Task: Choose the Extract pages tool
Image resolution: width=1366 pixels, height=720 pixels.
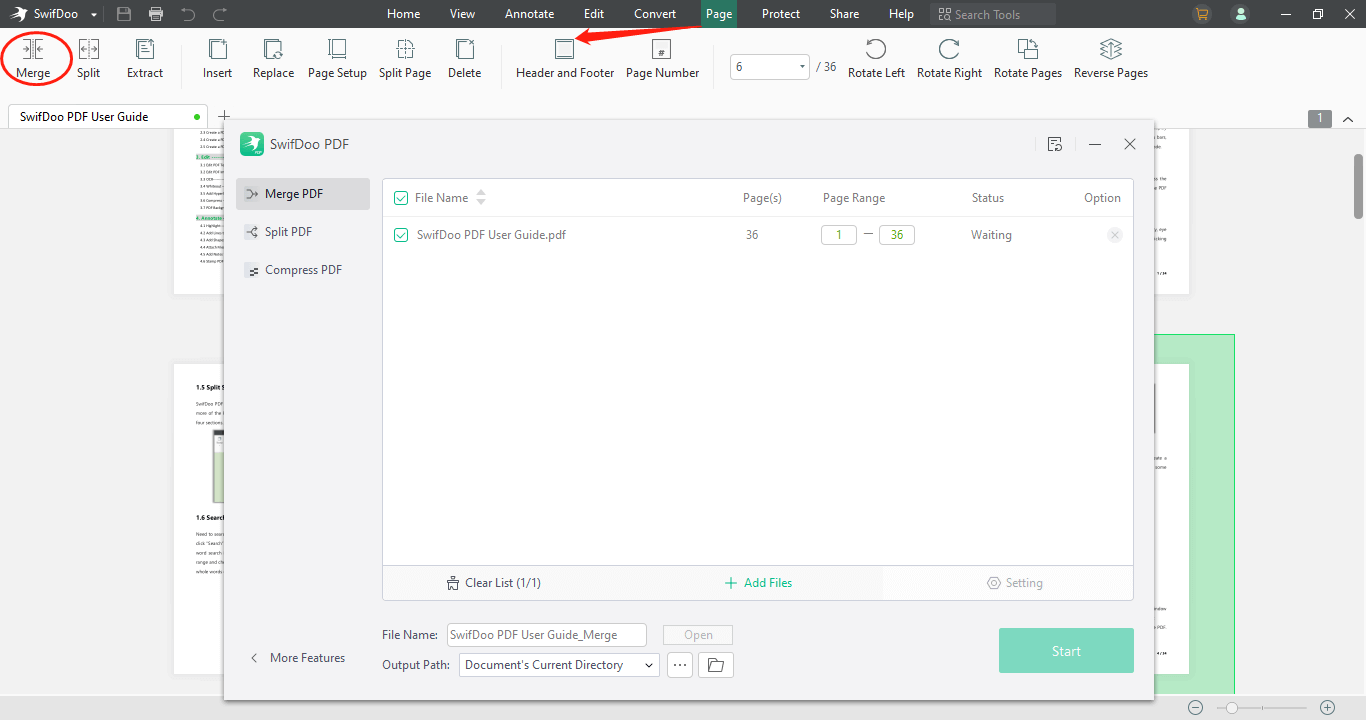Action: coord(145,59)
